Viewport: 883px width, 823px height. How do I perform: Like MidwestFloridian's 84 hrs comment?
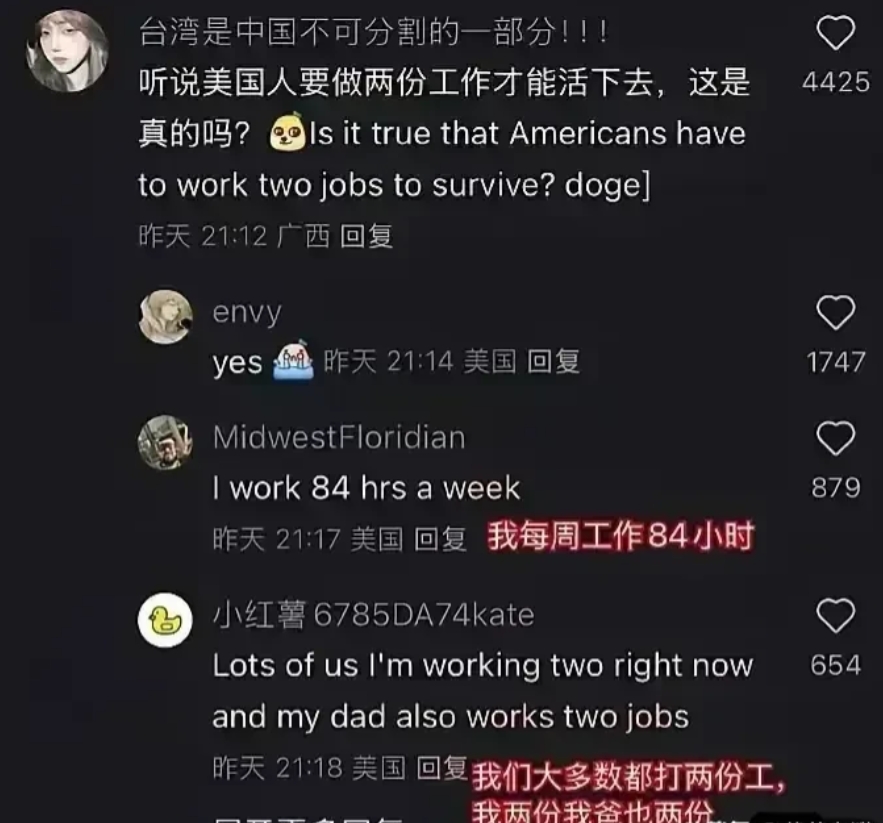tap(836, 438)
